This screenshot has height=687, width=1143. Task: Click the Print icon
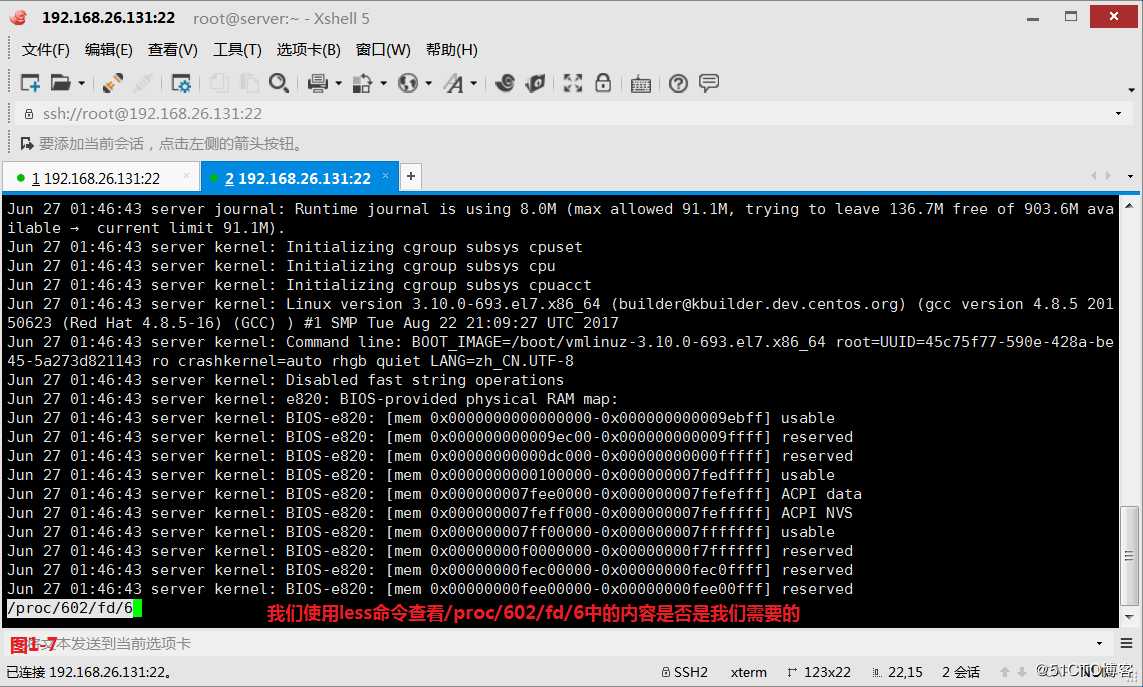(317, 83)
